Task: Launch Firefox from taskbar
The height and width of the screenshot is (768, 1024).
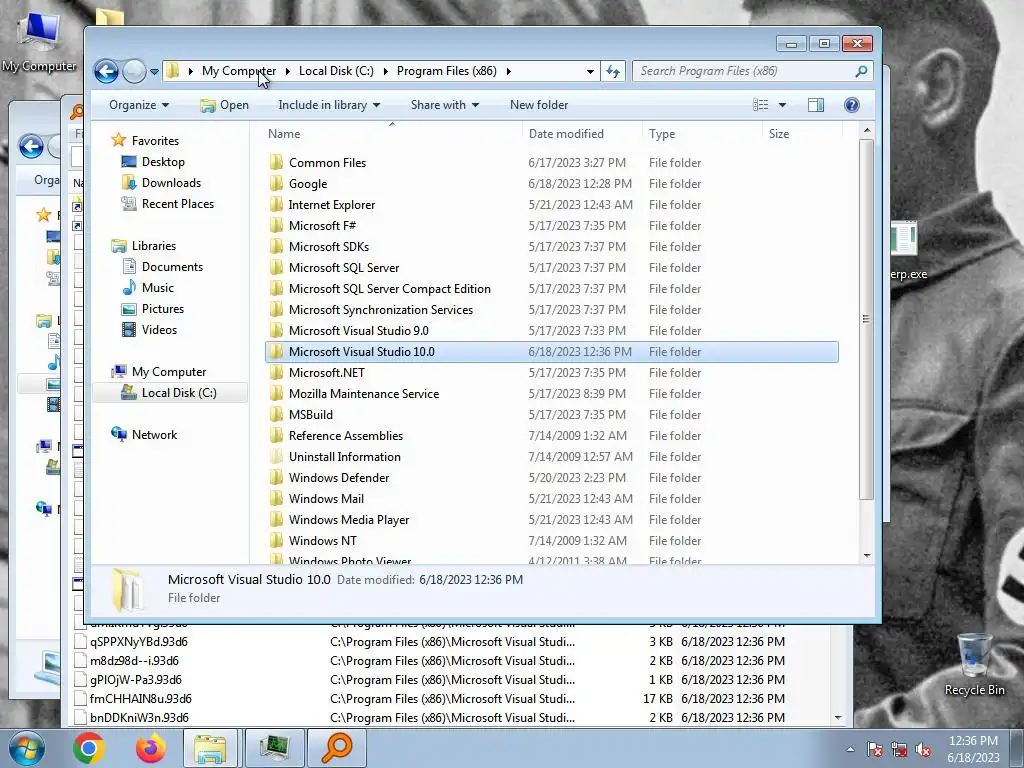Action: (x=151, y=748)
